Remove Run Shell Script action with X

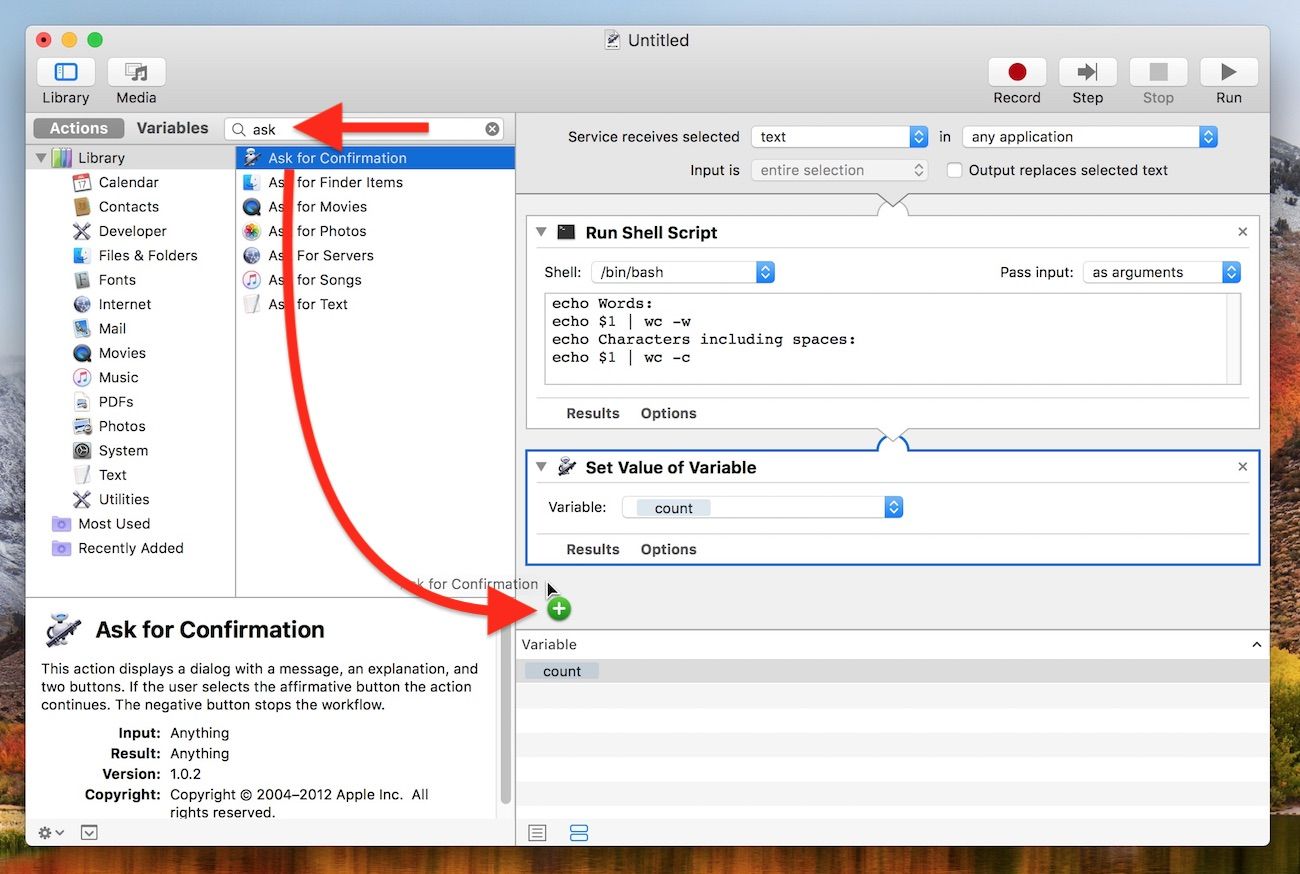[1243, 232]
